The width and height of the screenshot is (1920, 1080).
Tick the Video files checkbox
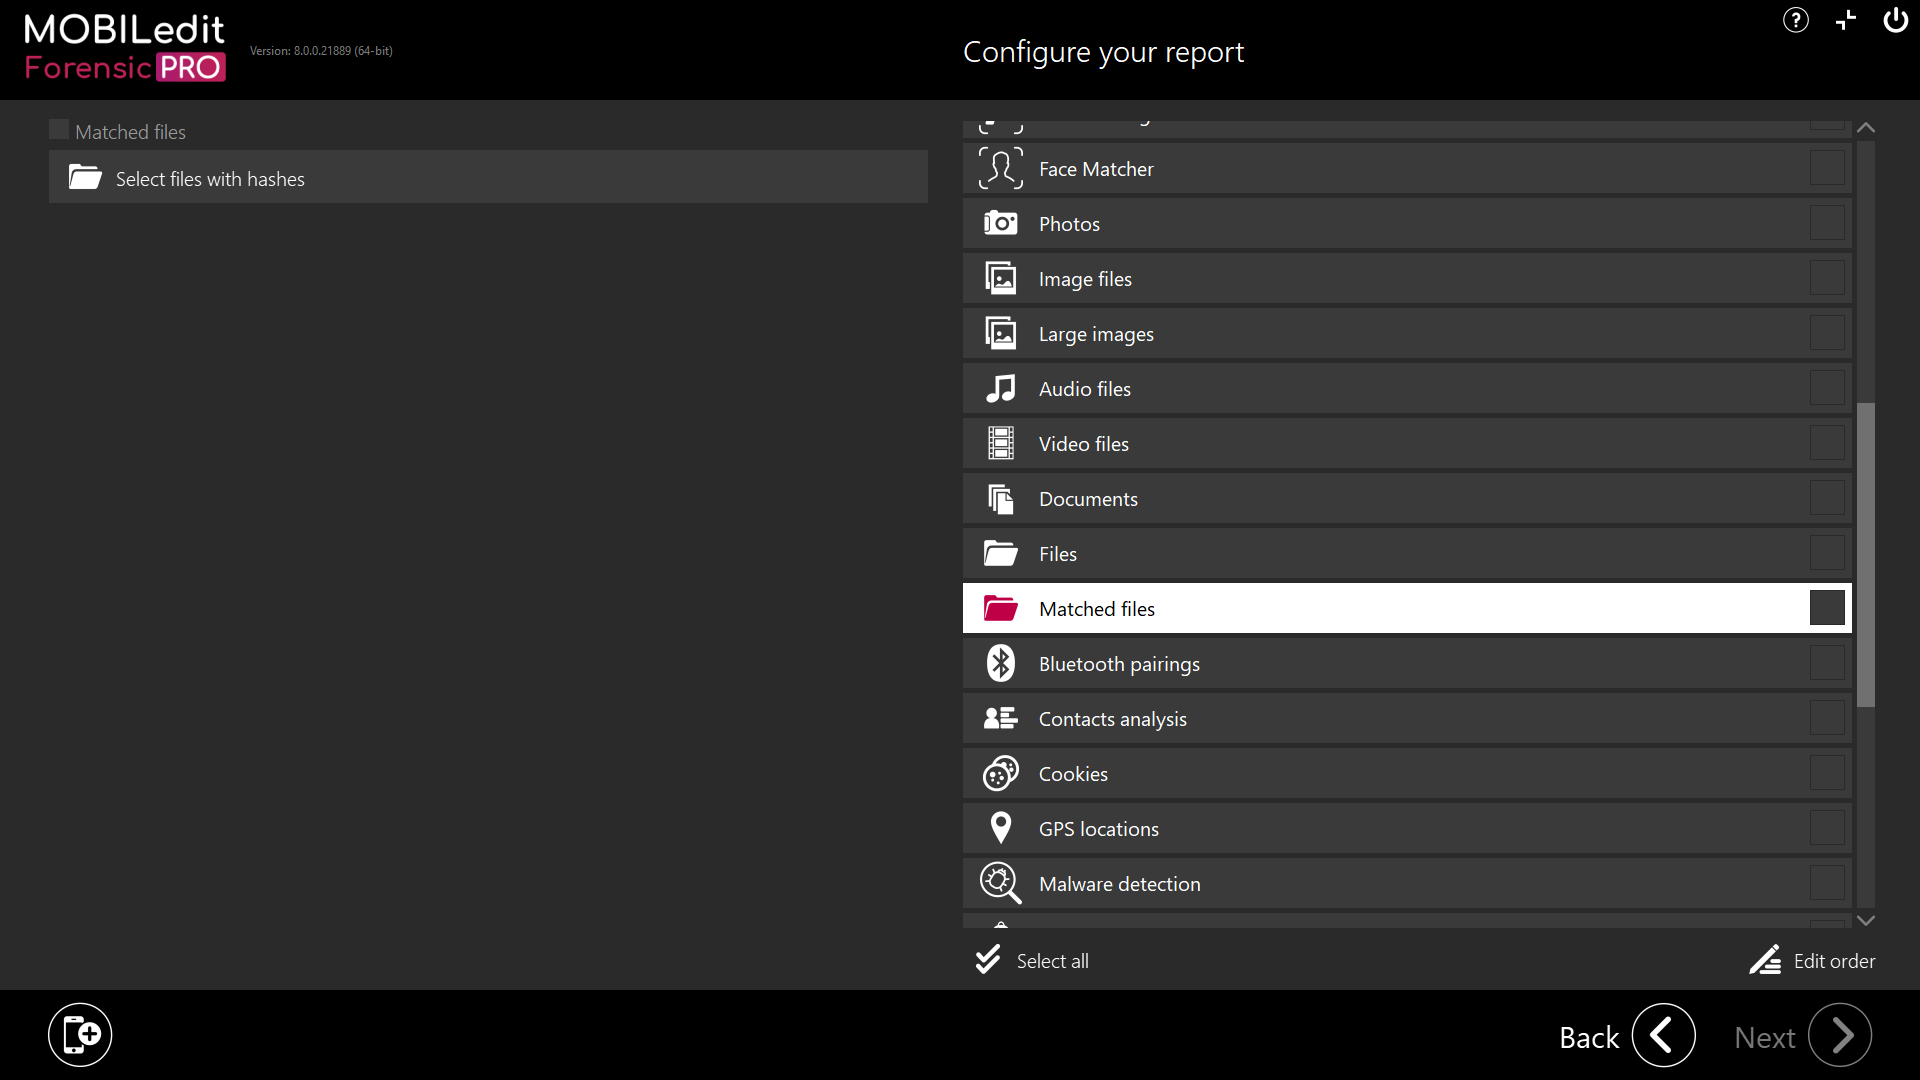point(1826,443)
